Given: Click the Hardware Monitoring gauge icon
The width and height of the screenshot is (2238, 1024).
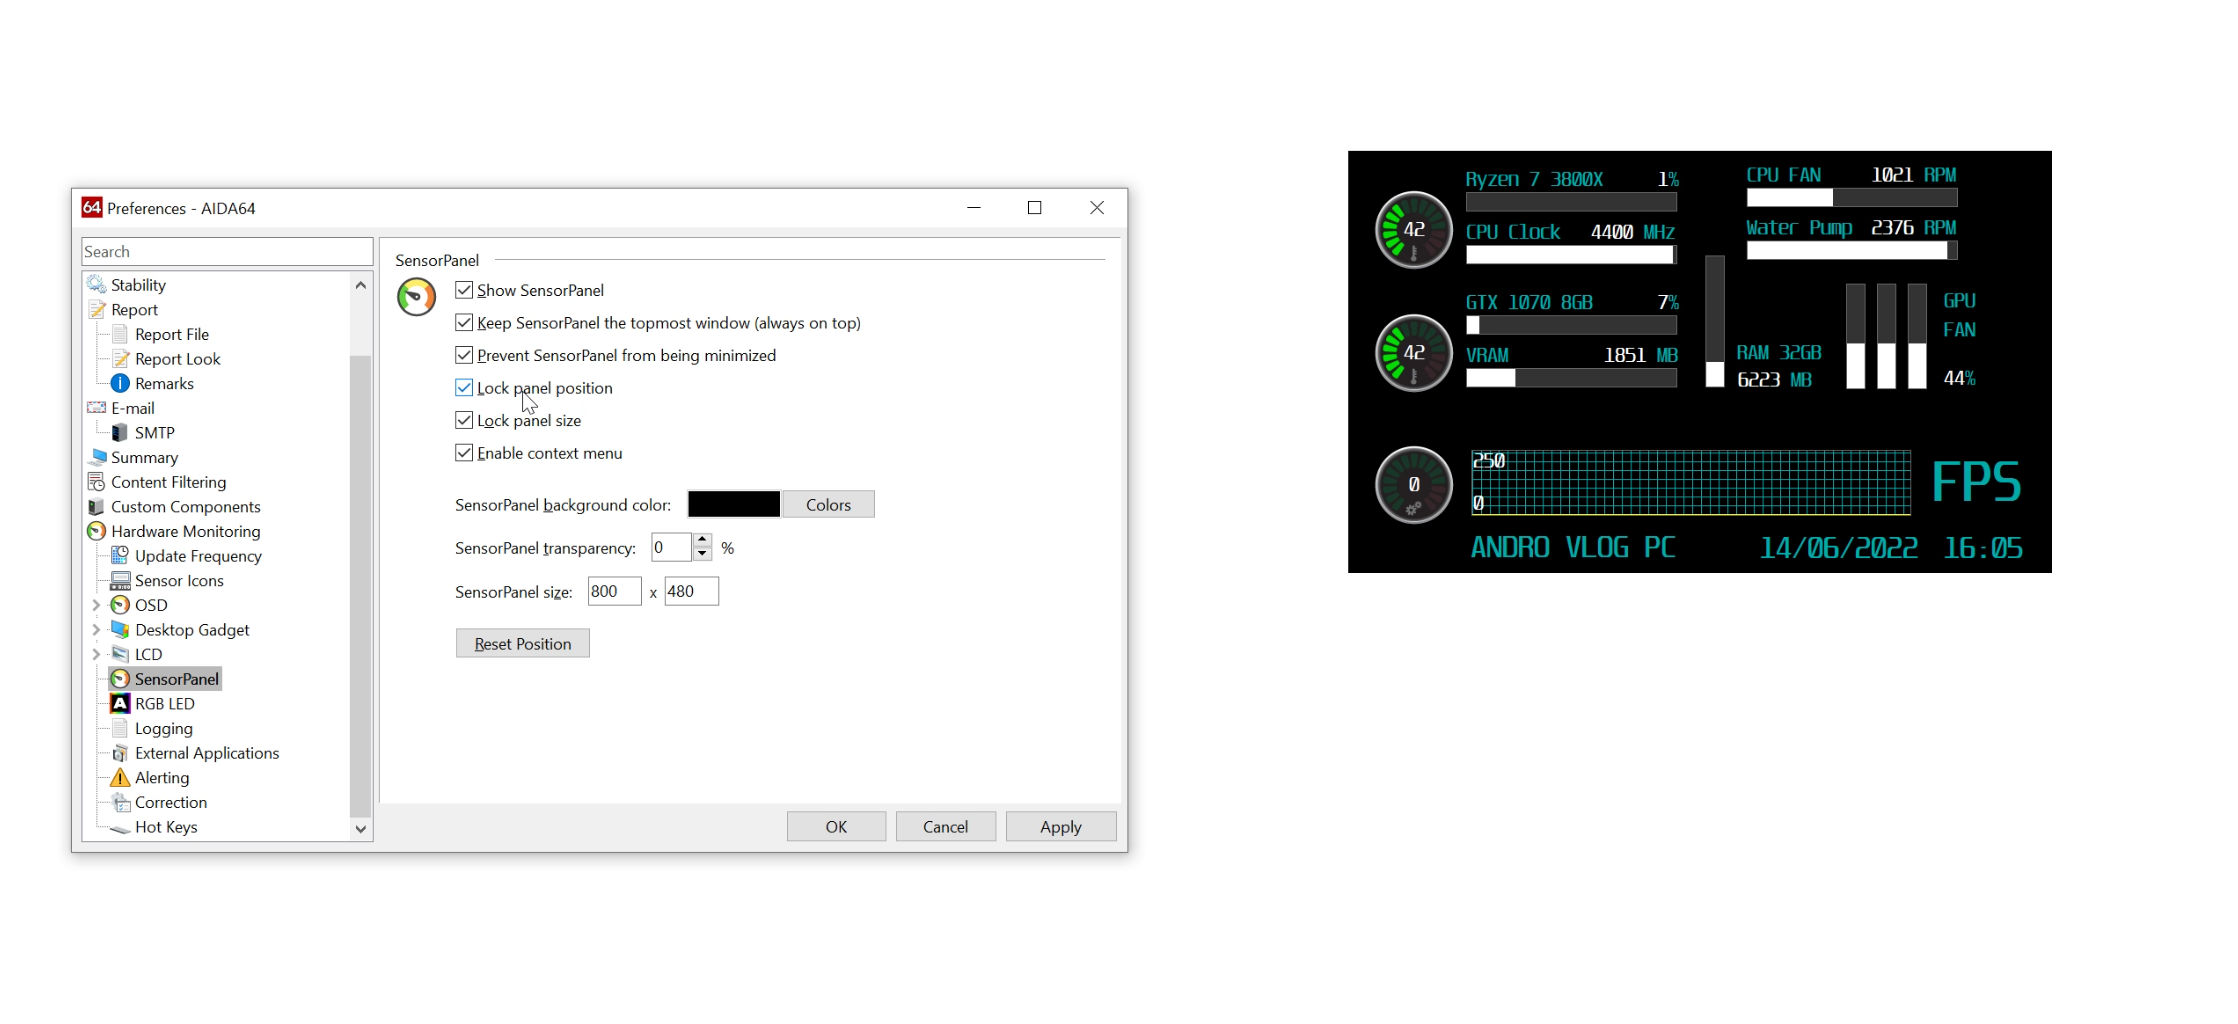Looking at the screenshot, I should coord(96,531).
